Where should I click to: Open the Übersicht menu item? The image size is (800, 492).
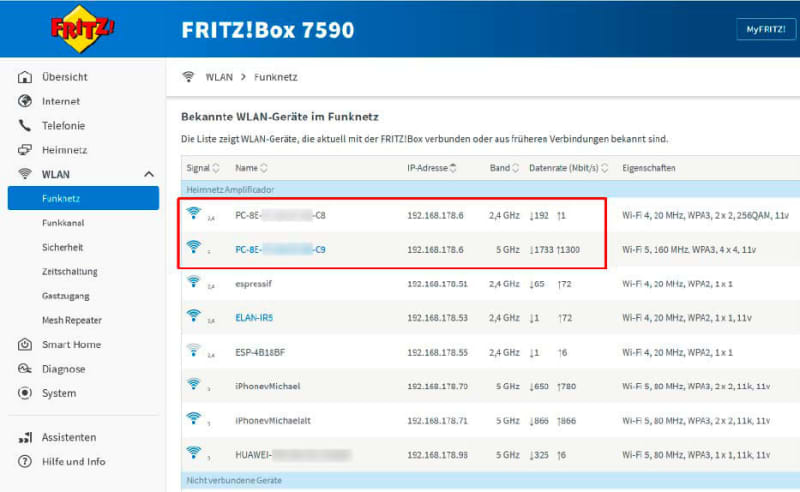[64, 77]
